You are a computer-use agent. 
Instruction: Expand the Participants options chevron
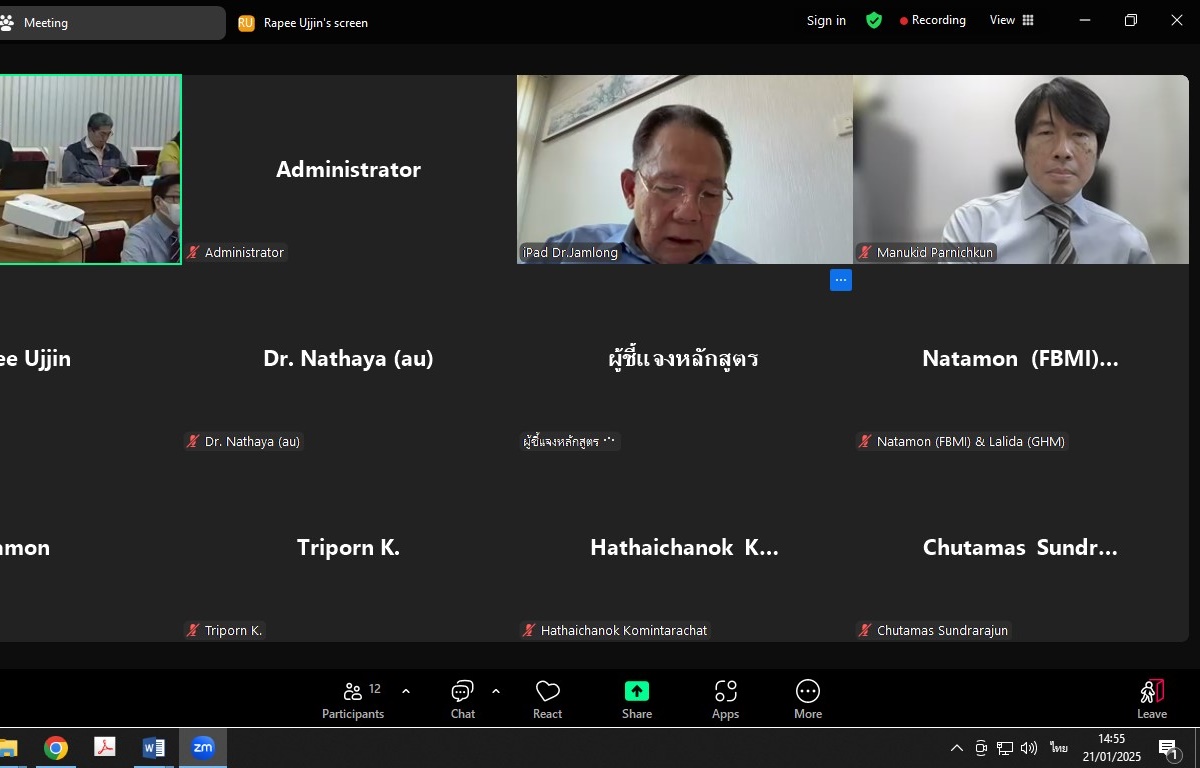coord(406,691)
